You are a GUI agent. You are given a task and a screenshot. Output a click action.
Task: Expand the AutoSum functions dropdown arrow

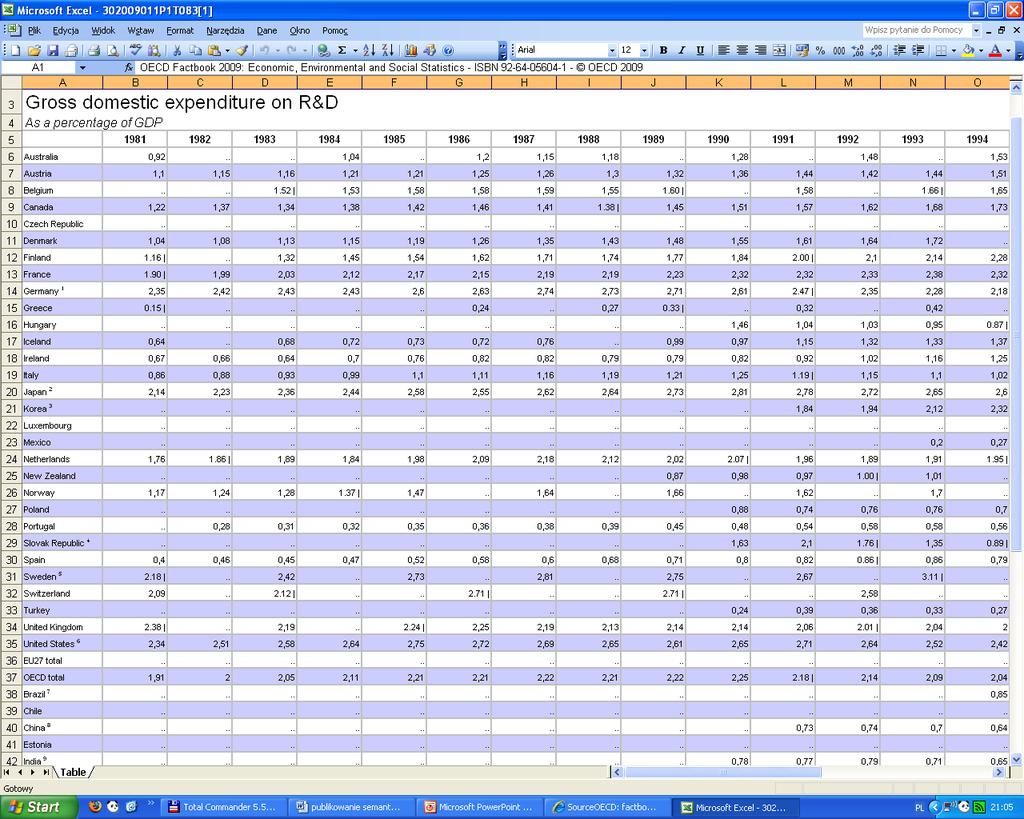[x=355, y=50]
